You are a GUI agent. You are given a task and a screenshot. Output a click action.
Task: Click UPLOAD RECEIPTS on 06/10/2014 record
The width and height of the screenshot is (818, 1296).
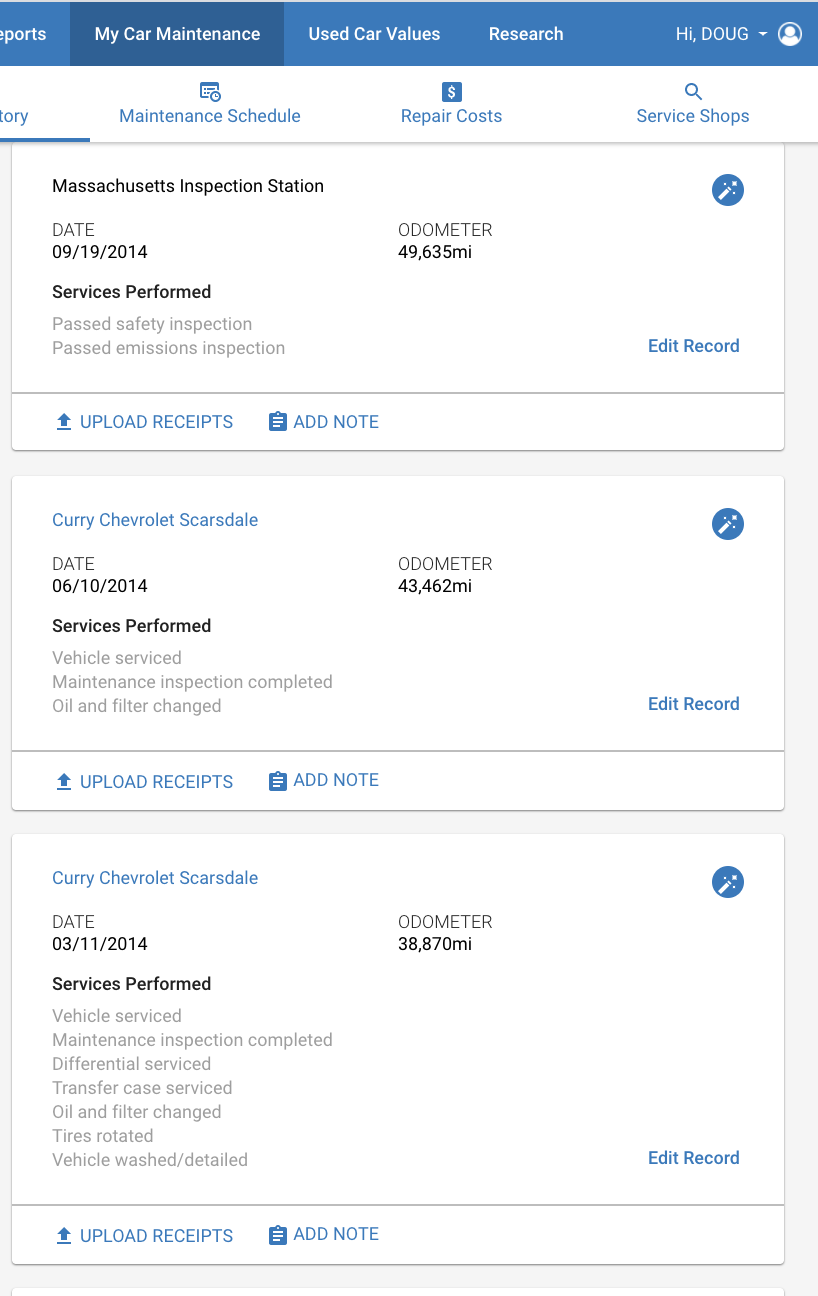[144, 782]
